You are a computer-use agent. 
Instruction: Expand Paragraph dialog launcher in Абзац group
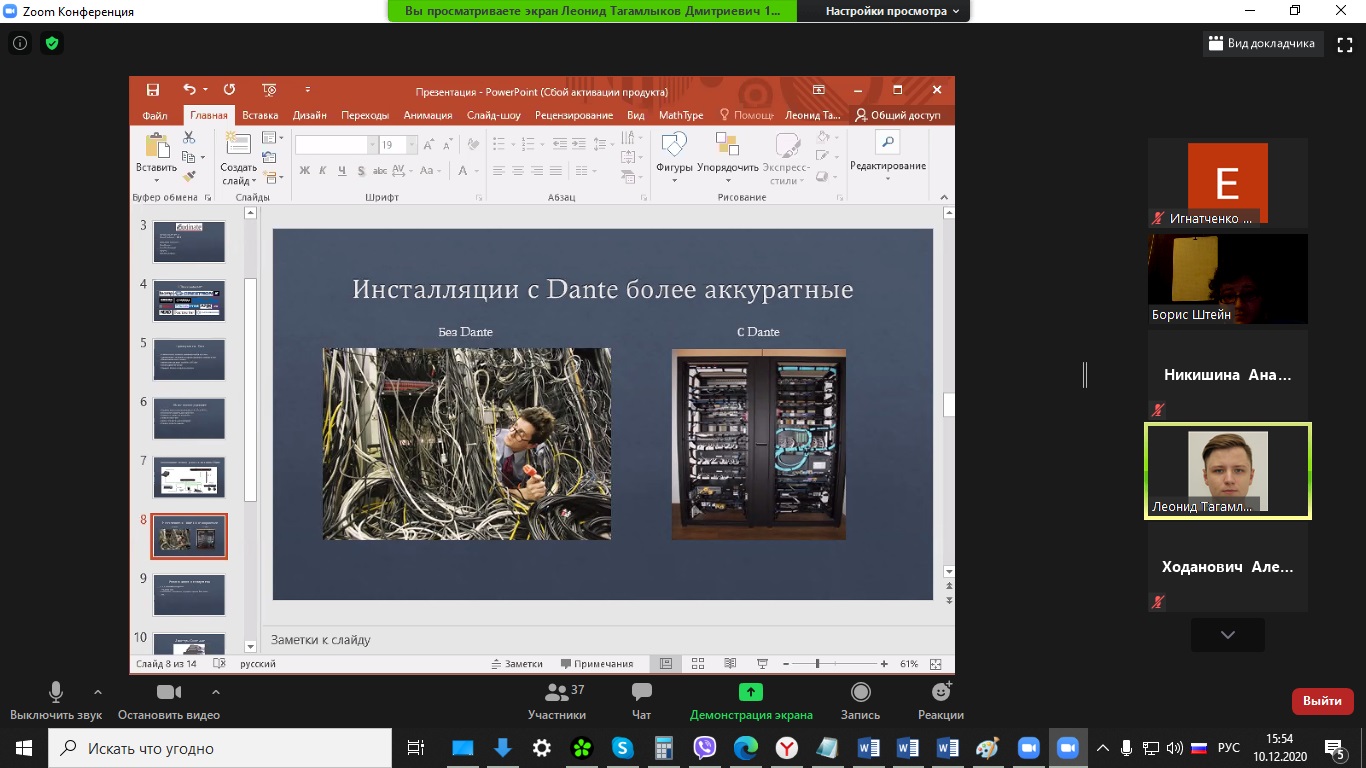[645, 198]
